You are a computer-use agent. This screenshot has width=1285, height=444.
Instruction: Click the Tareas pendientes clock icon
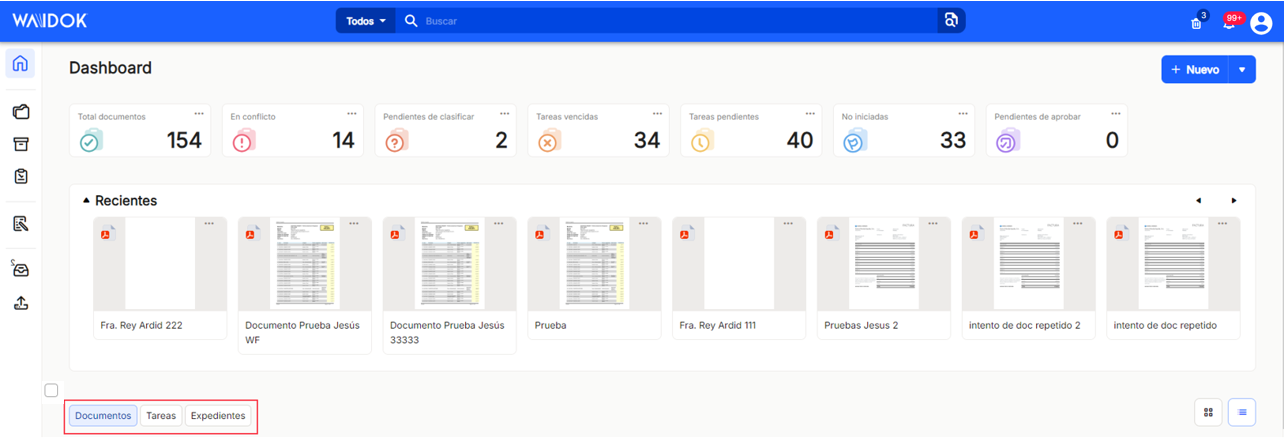pos(701,141)
